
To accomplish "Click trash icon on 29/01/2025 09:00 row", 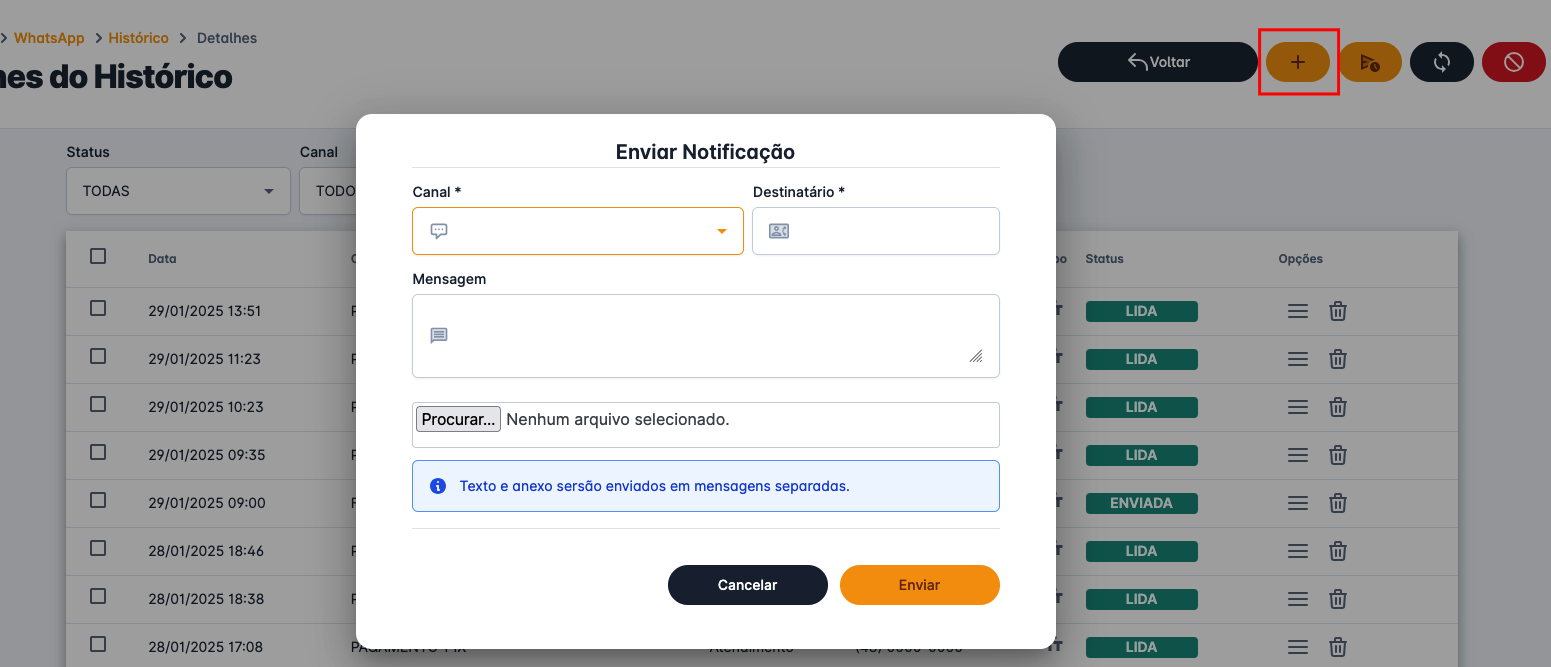I will pos(1338,503).
